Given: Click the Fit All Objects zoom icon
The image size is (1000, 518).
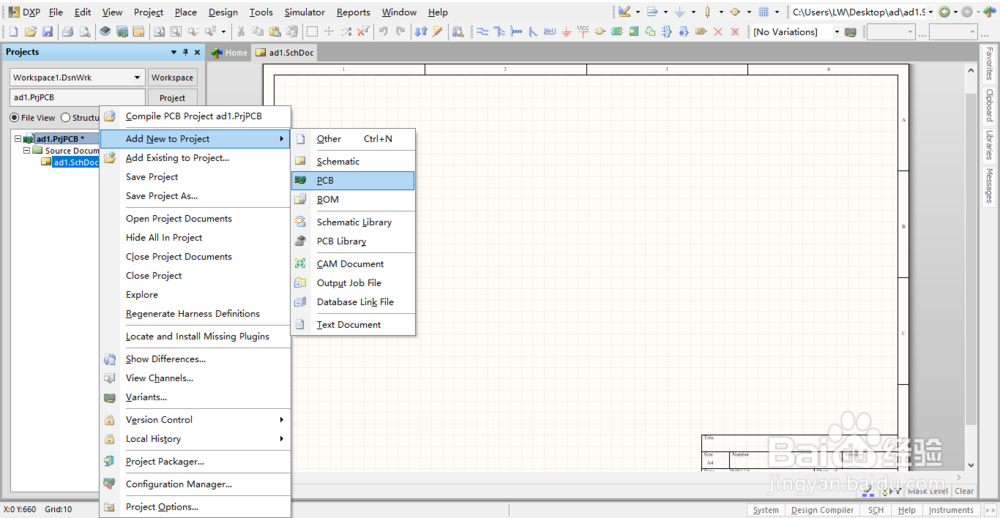Looking at the screenshot, I should pyautogui.click(x=158, y=31).
